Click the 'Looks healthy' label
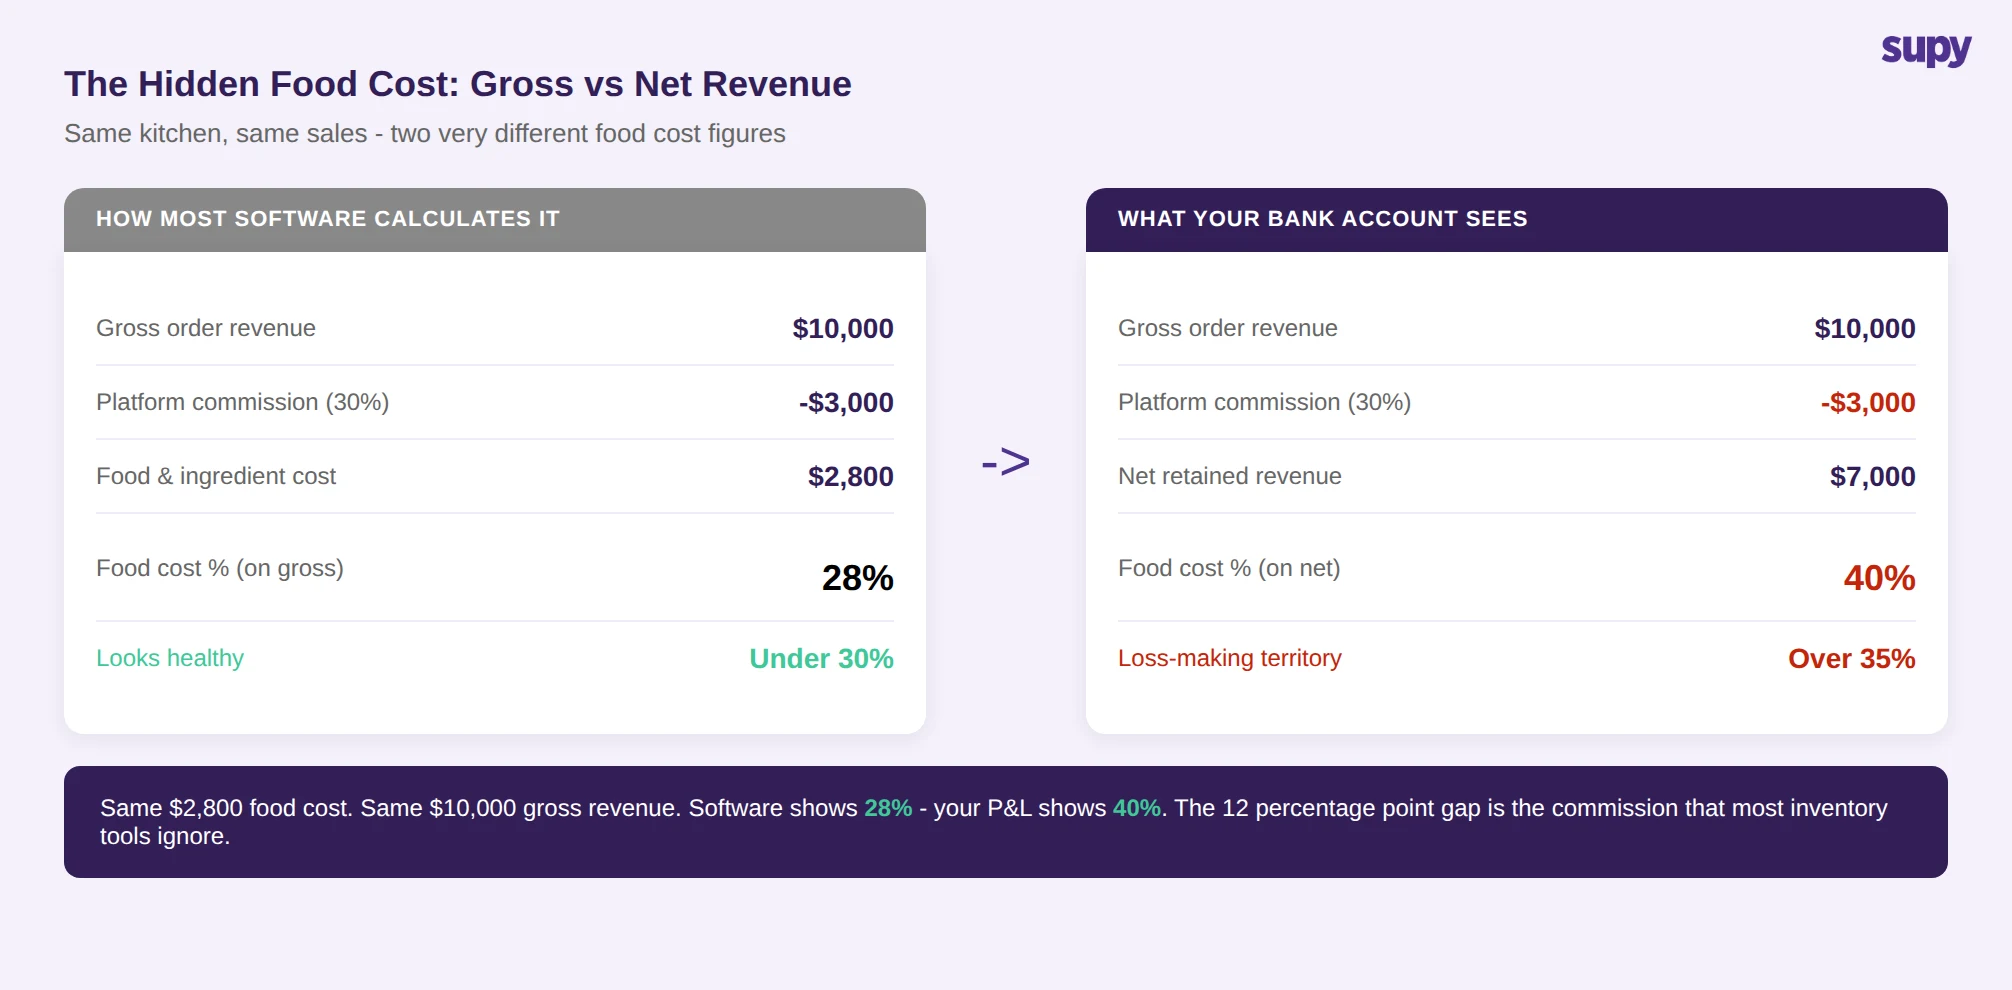 click(170, 658)
